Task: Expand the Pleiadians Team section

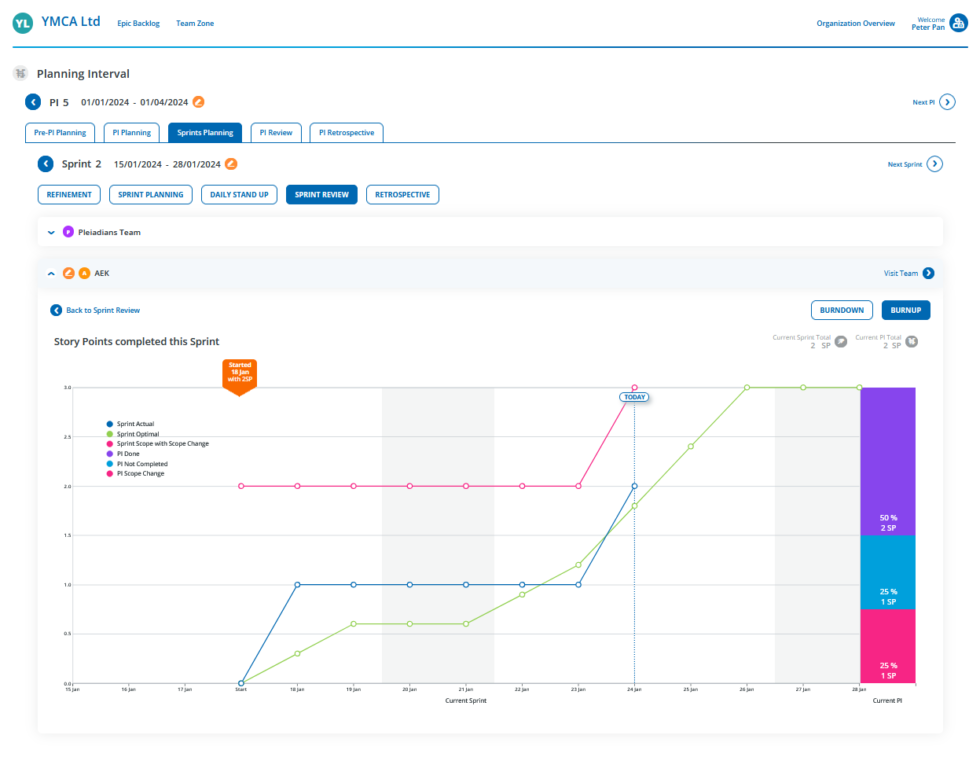Action: (51, 231)
